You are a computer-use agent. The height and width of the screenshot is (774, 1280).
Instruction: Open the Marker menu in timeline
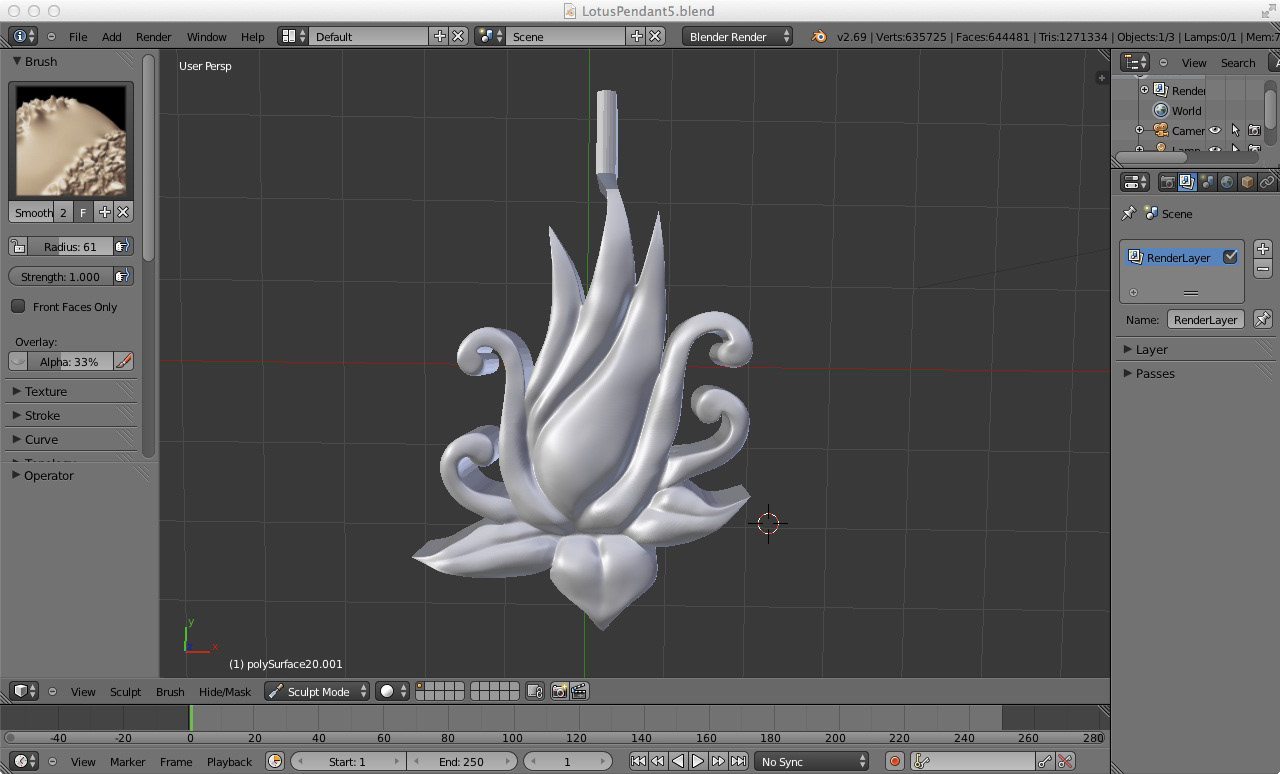(127, 761)
